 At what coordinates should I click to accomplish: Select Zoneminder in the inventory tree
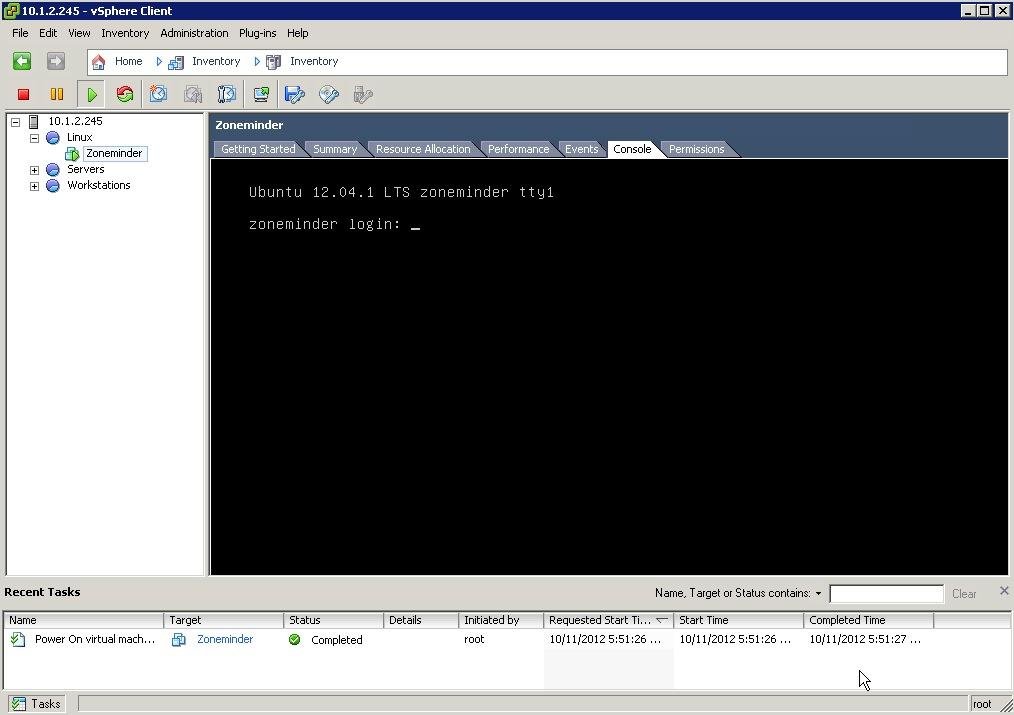(x=114, y=154)
